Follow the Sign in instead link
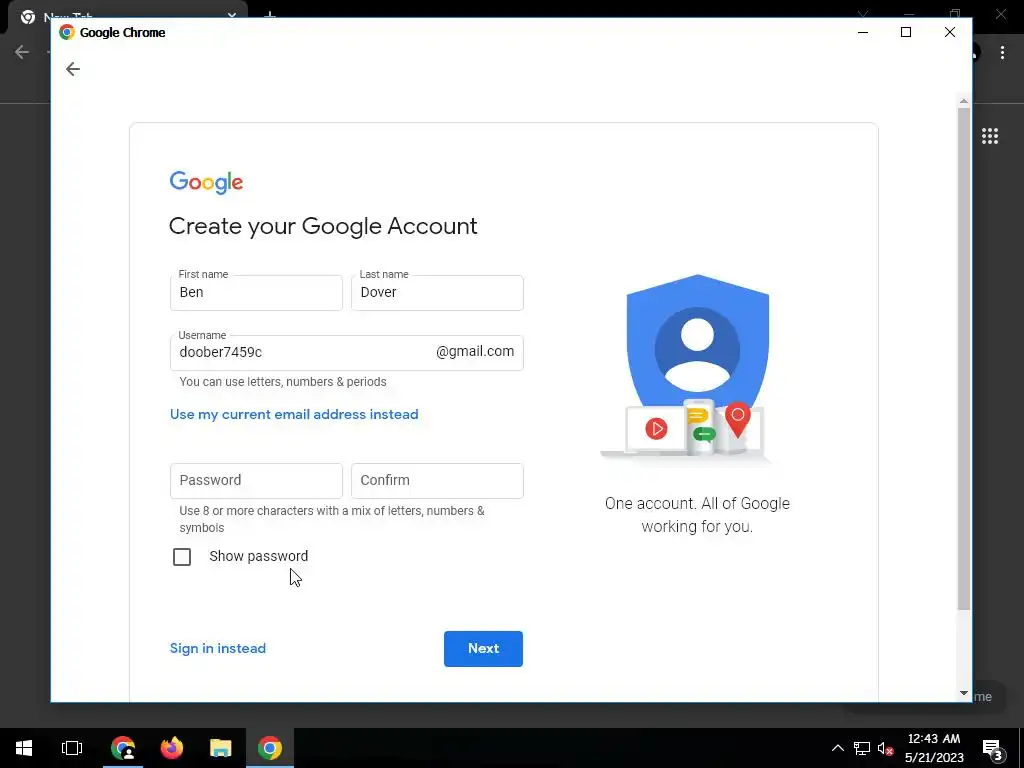Screen dimensions: 1024x768 (217, 648)
